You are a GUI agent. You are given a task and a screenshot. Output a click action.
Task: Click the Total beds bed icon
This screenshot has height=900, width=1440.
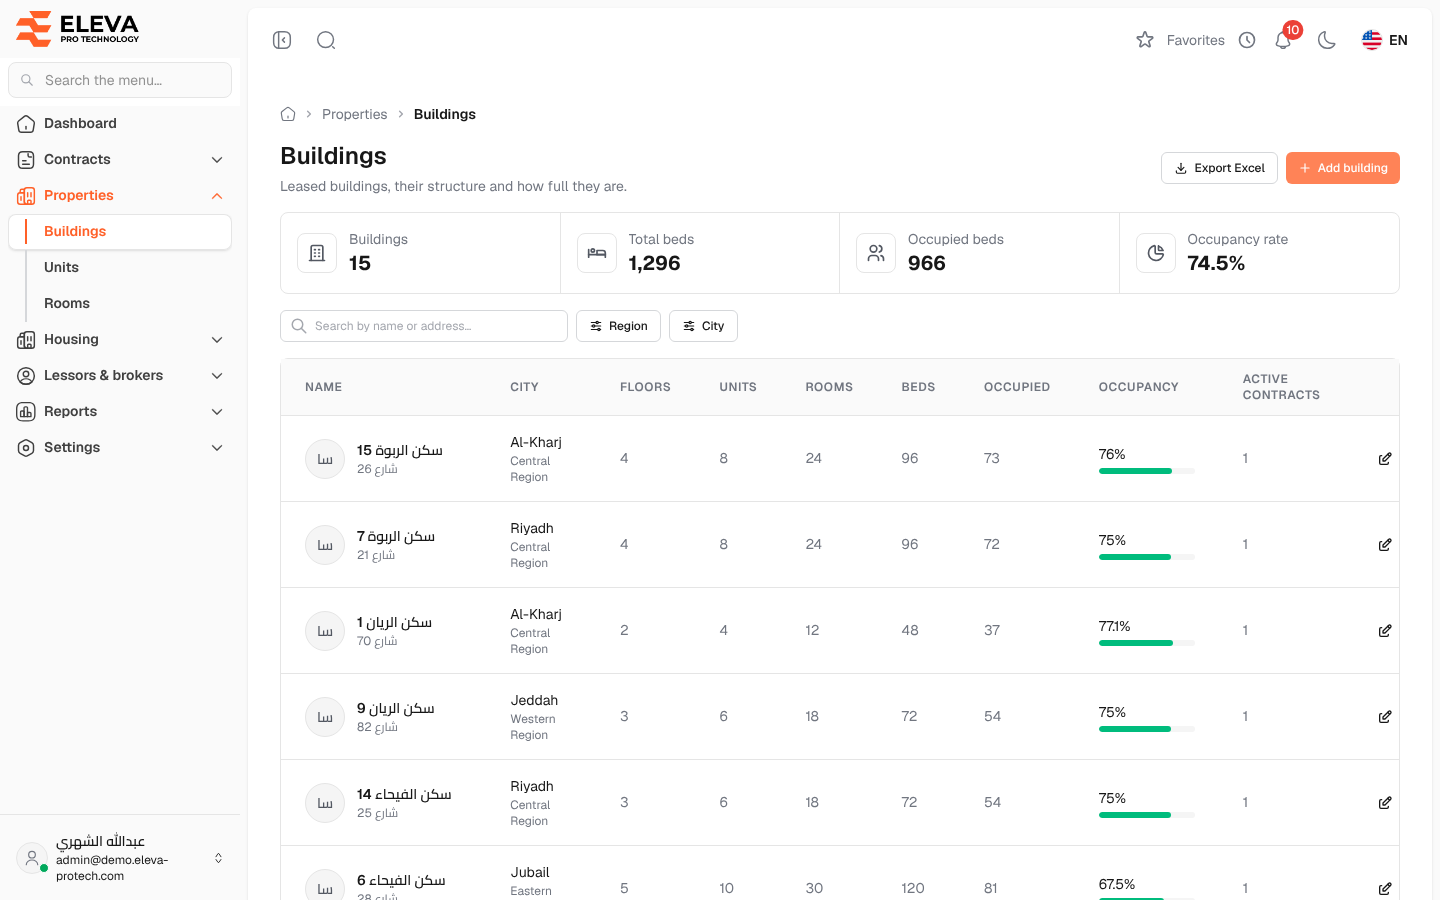[x=597, y=253]
